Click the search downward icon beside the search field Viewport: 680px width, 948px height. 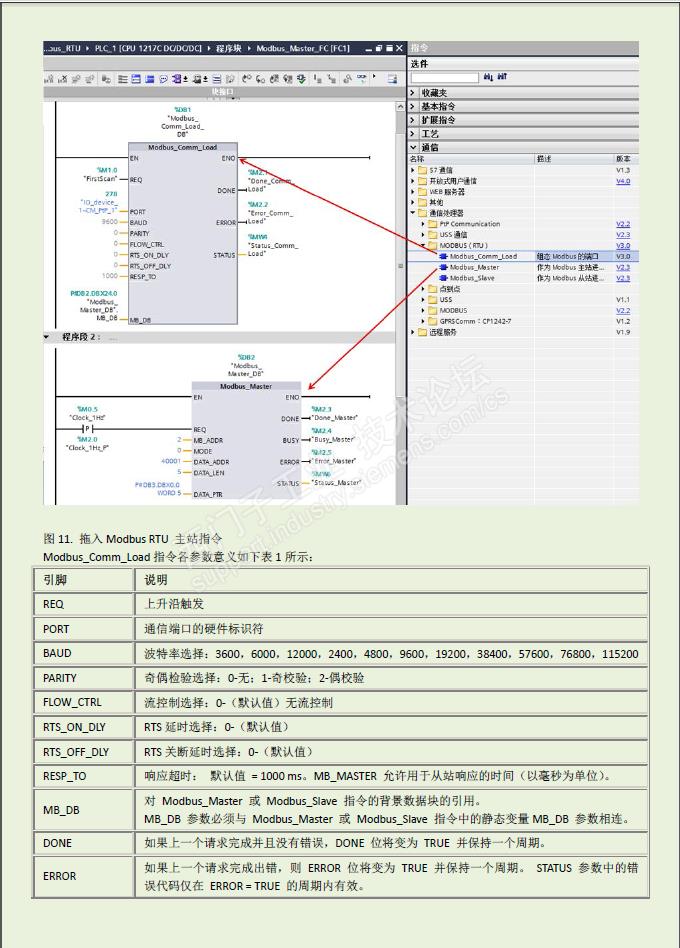click(x=488, y=77)
